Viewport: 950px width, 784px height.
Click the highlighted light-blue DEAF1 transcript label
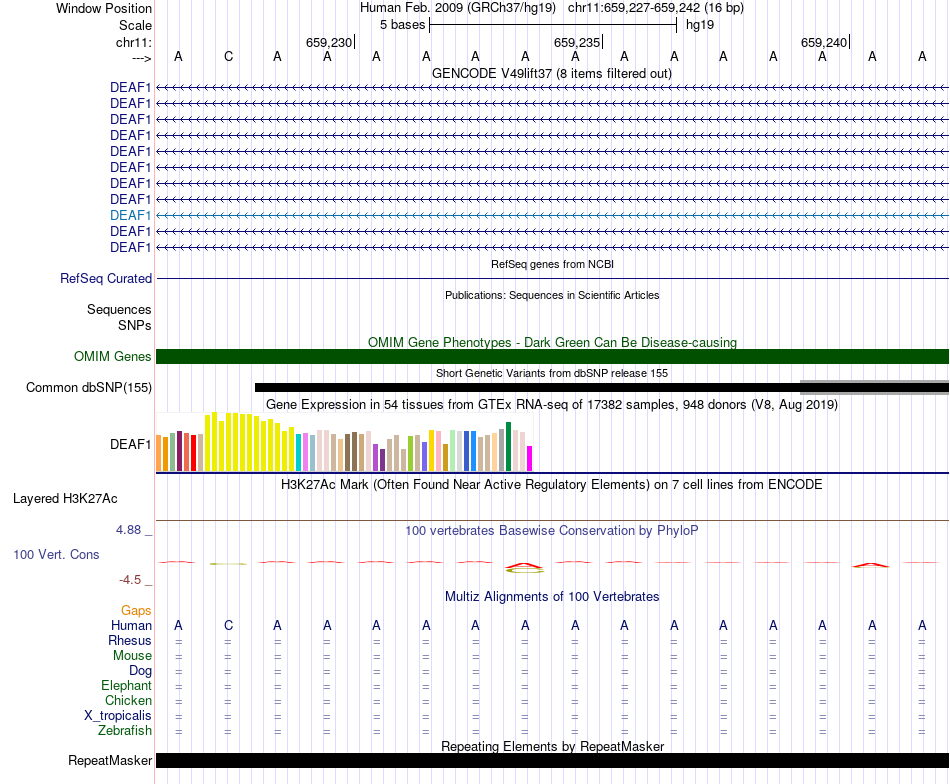[x=130, y=215]
